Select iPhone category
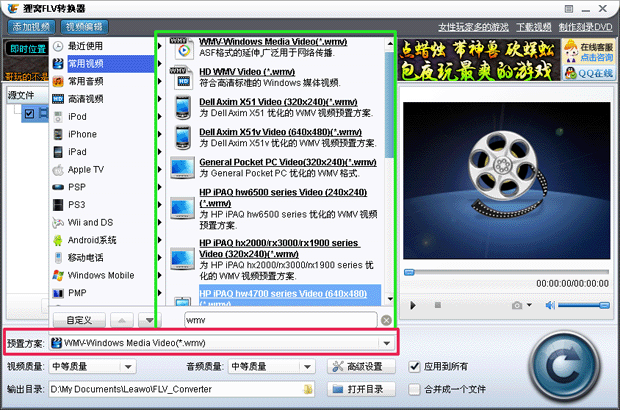The image size is (620, 410). (103, 134)
